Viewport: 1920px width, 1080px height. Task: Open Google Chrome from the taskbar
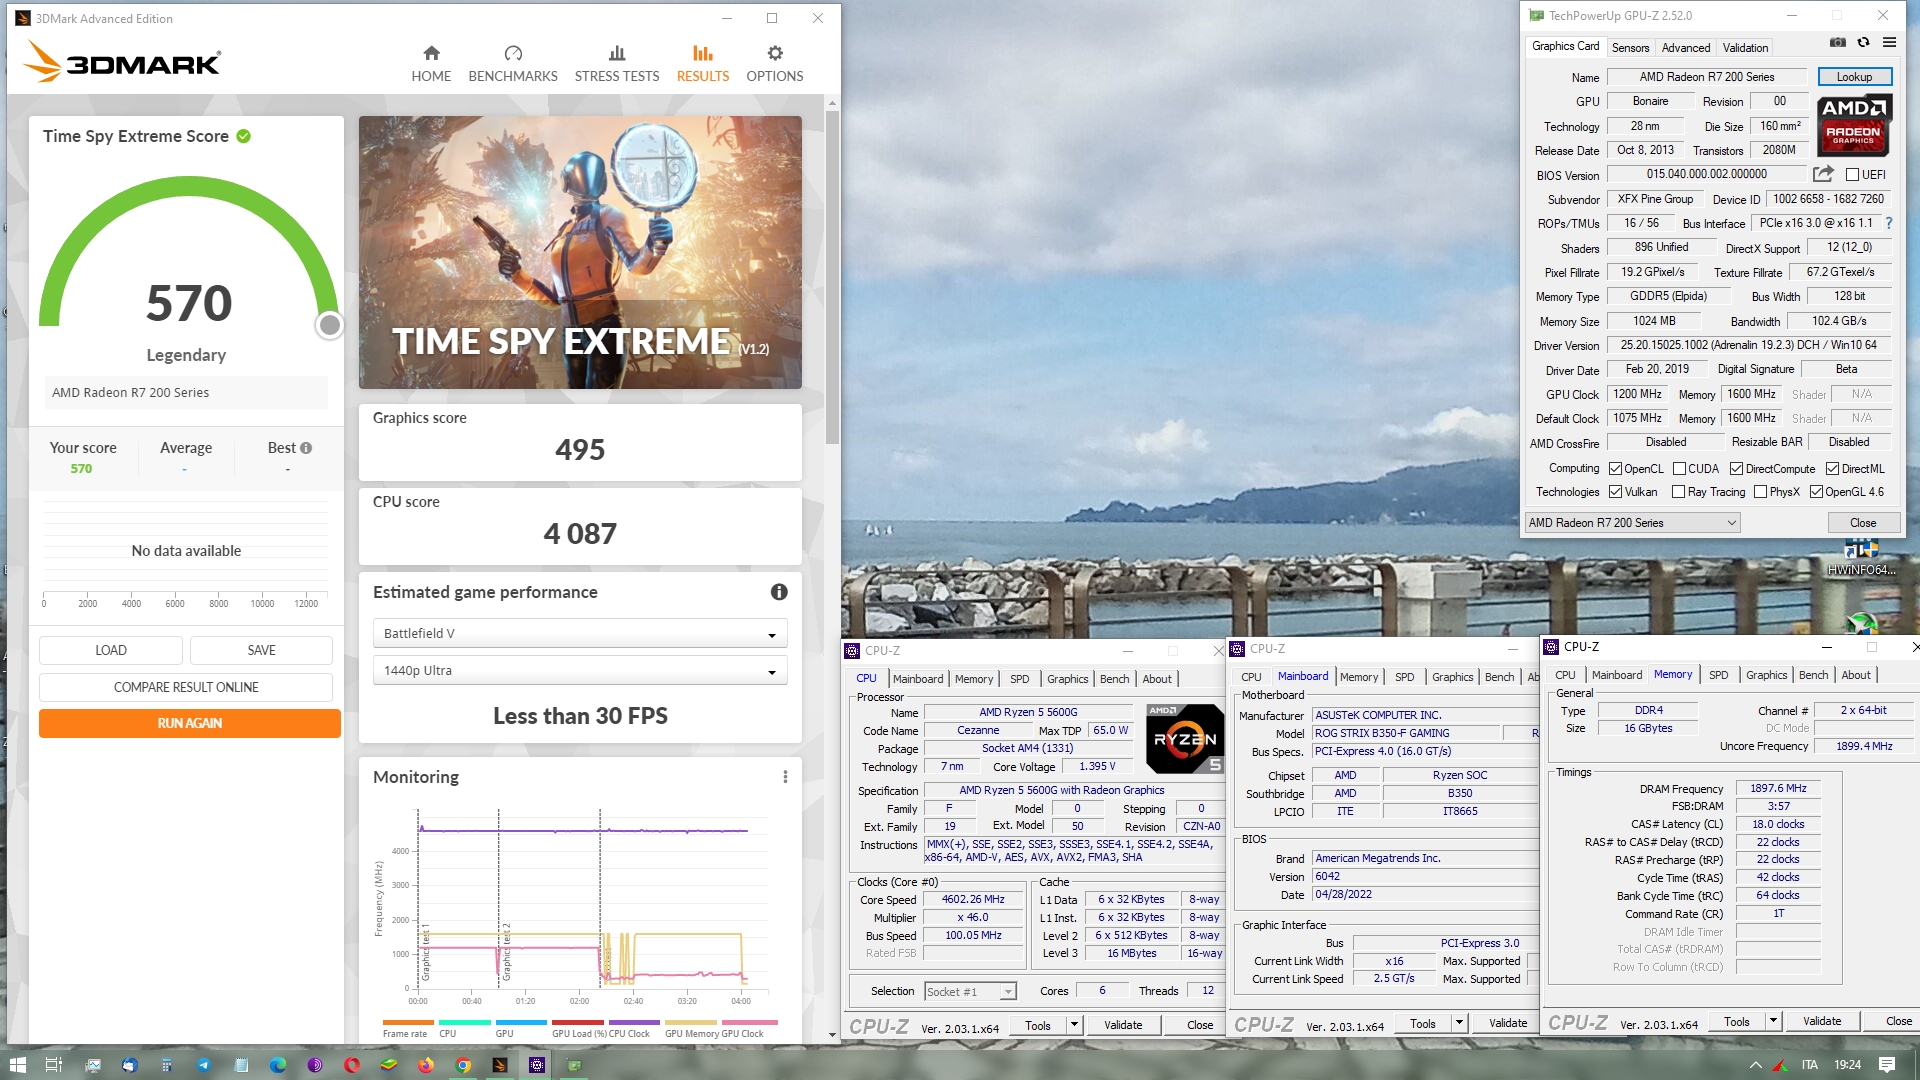463,1065
